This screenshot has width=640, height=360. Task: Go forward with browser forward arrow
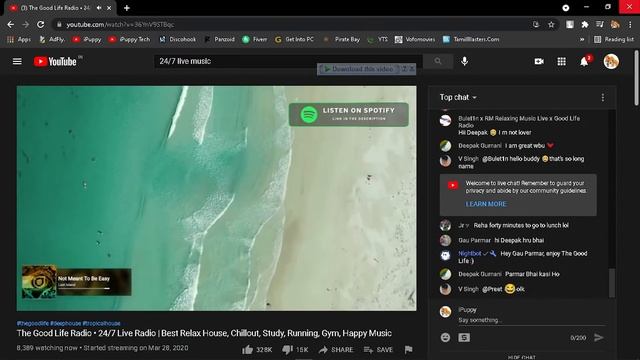(x=25, y=24)
